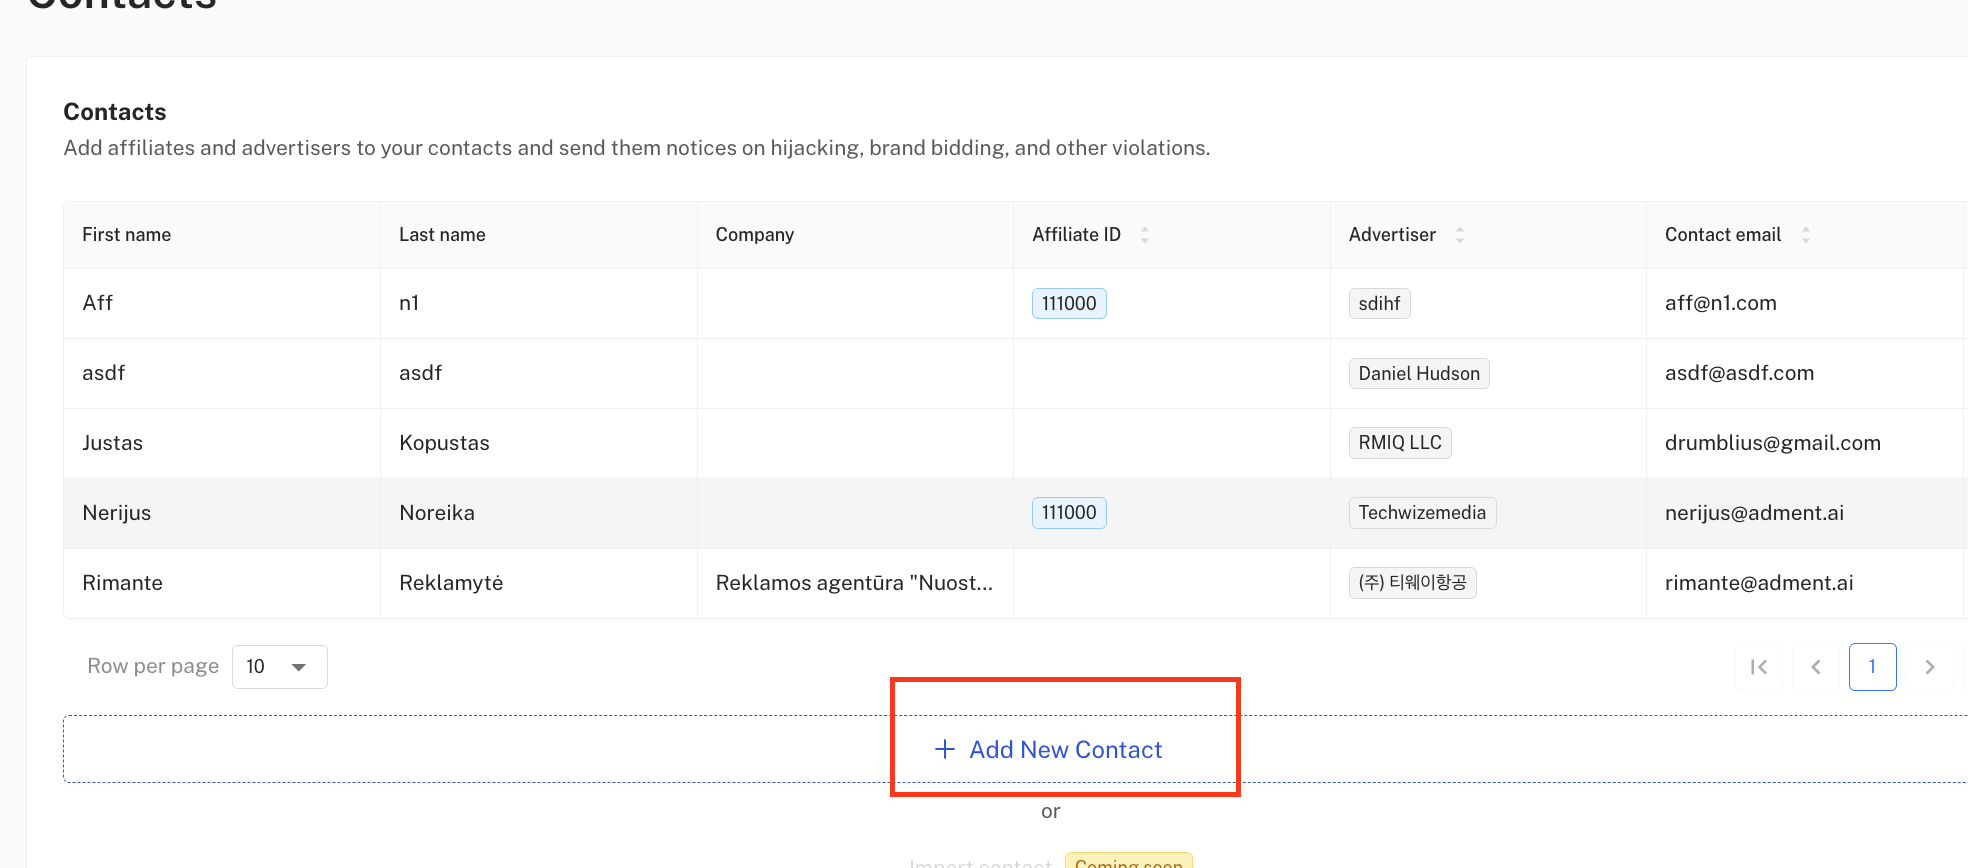Click email aff@n1.com
The image size is (1968, 868).
(x=1721, y=303)
